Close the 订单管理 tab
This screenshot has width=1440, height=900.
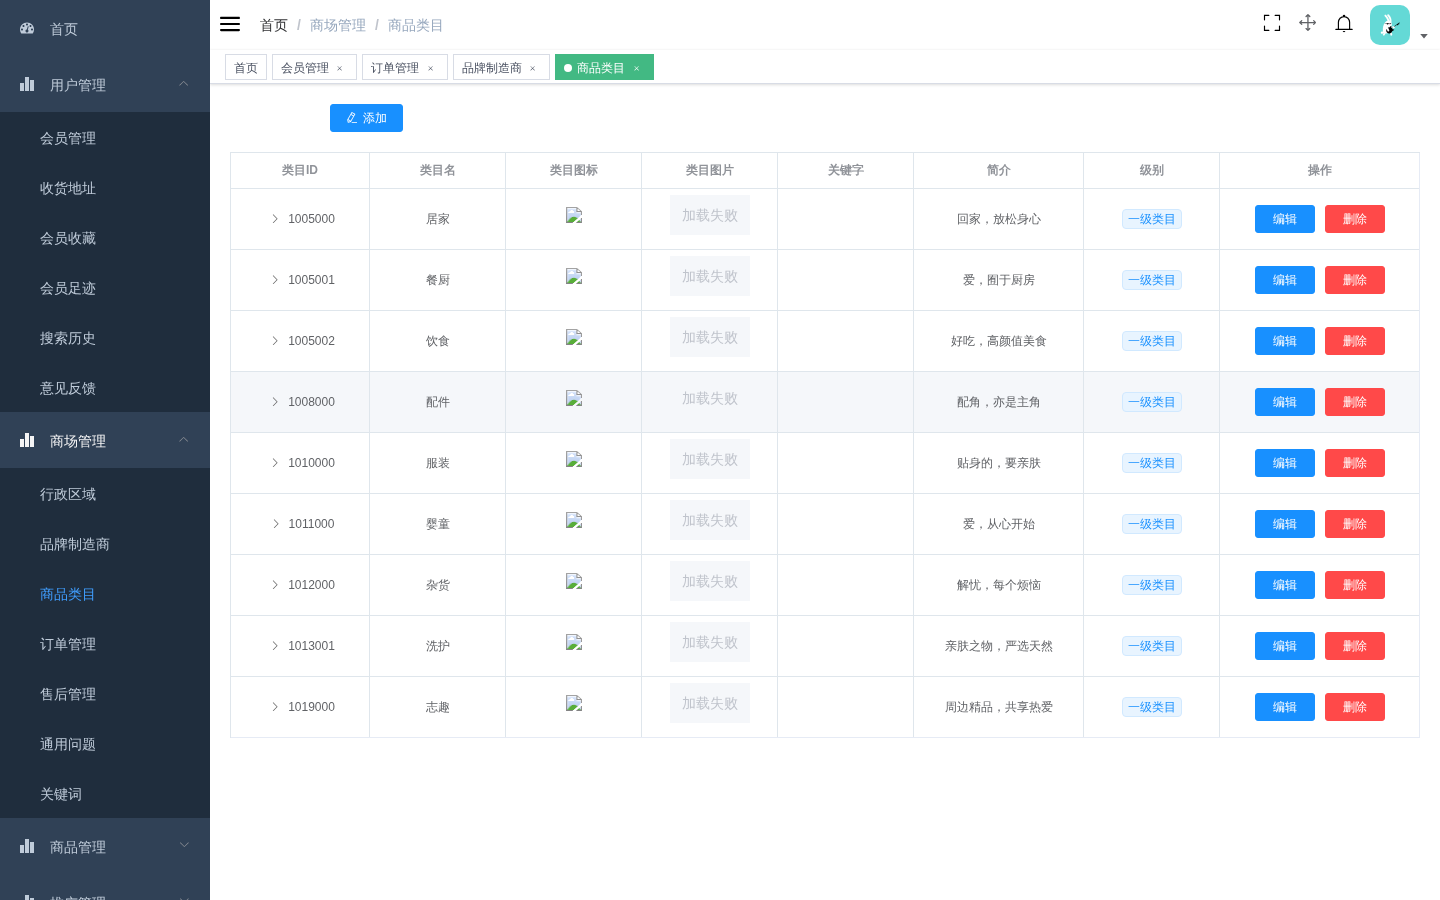pos(431,68)
